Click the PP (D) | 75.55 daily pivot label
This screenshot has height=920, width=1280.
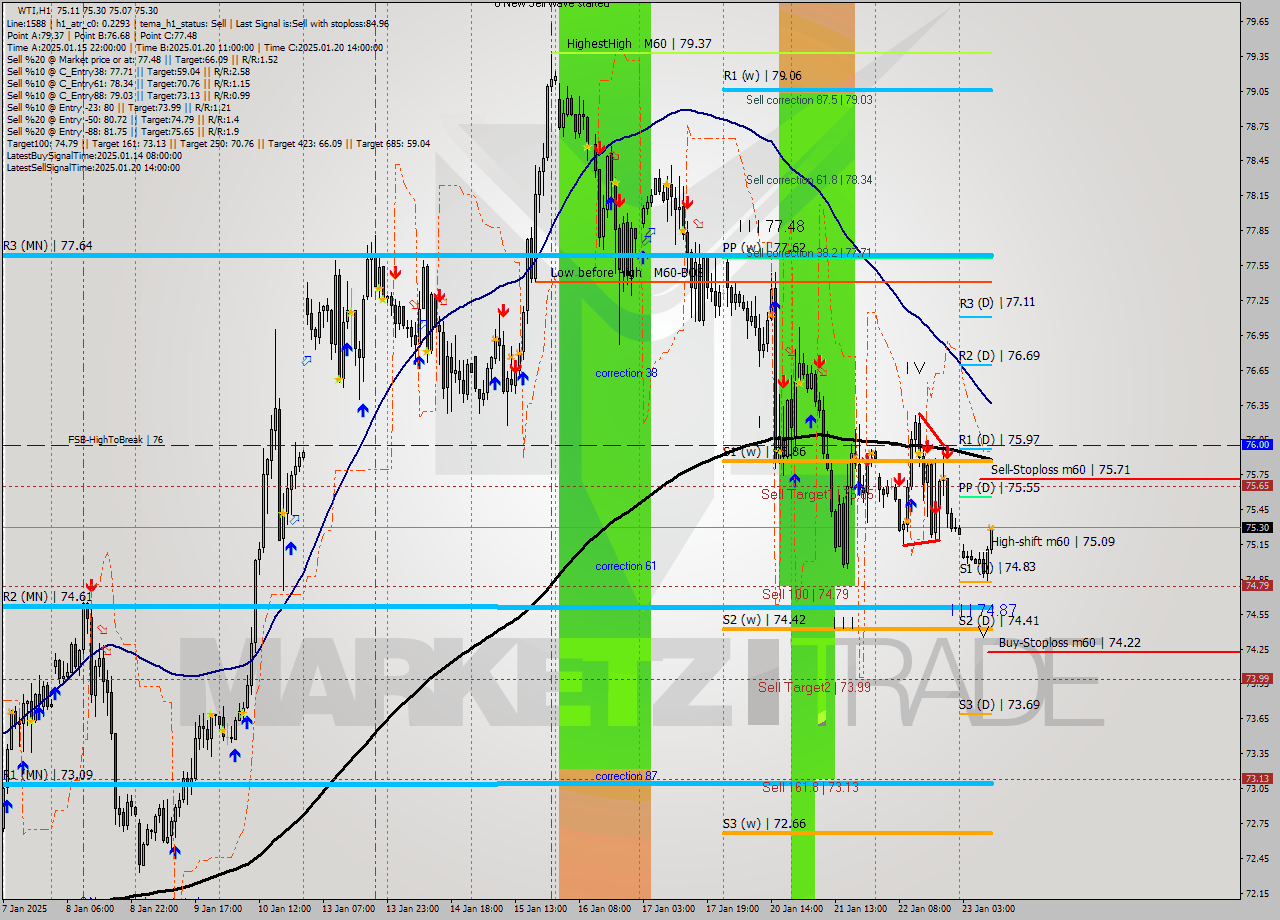coord(999,488)
